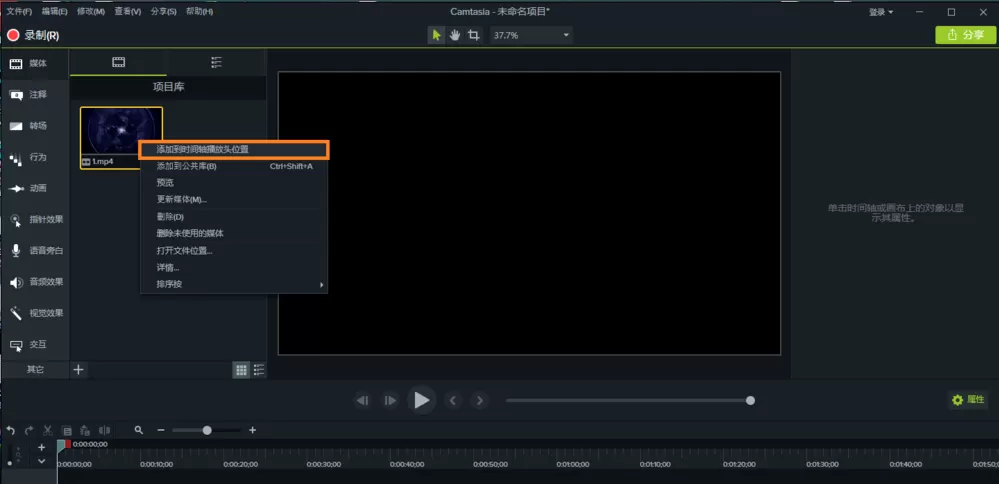999x484 pixels.
Task: Switch media bin to grid thumbnail view
Action: (x=241, y=369)
